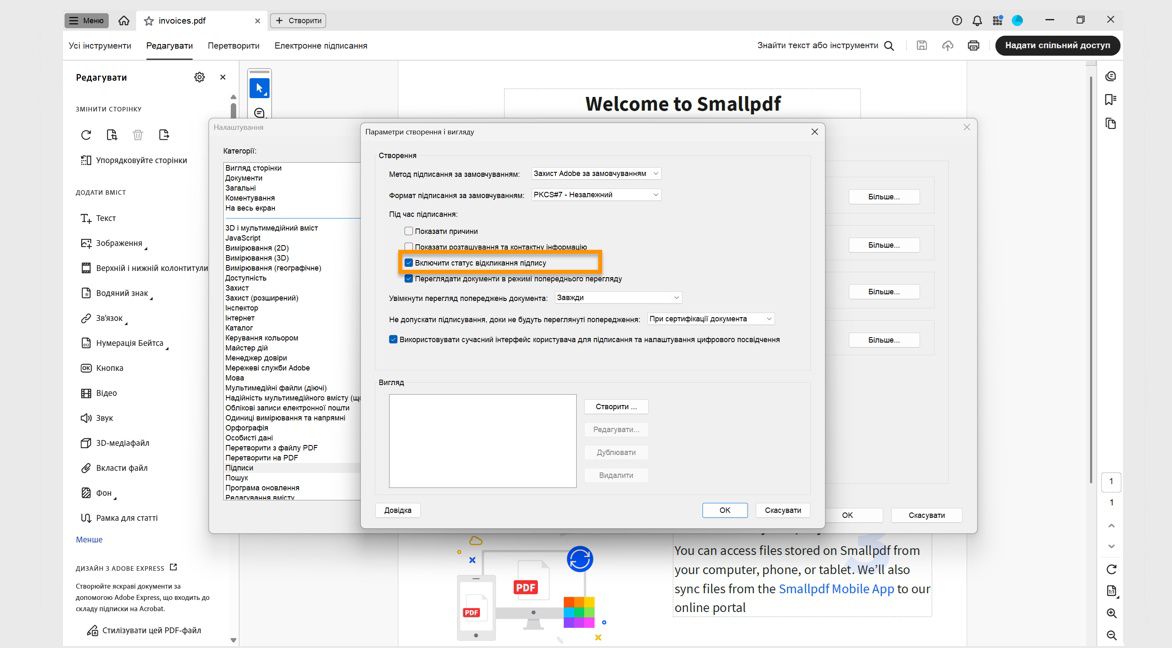Click Стилізувати цей PDF-файл
The height and width of the screenshot is (648, 1172).
(144, 630)
